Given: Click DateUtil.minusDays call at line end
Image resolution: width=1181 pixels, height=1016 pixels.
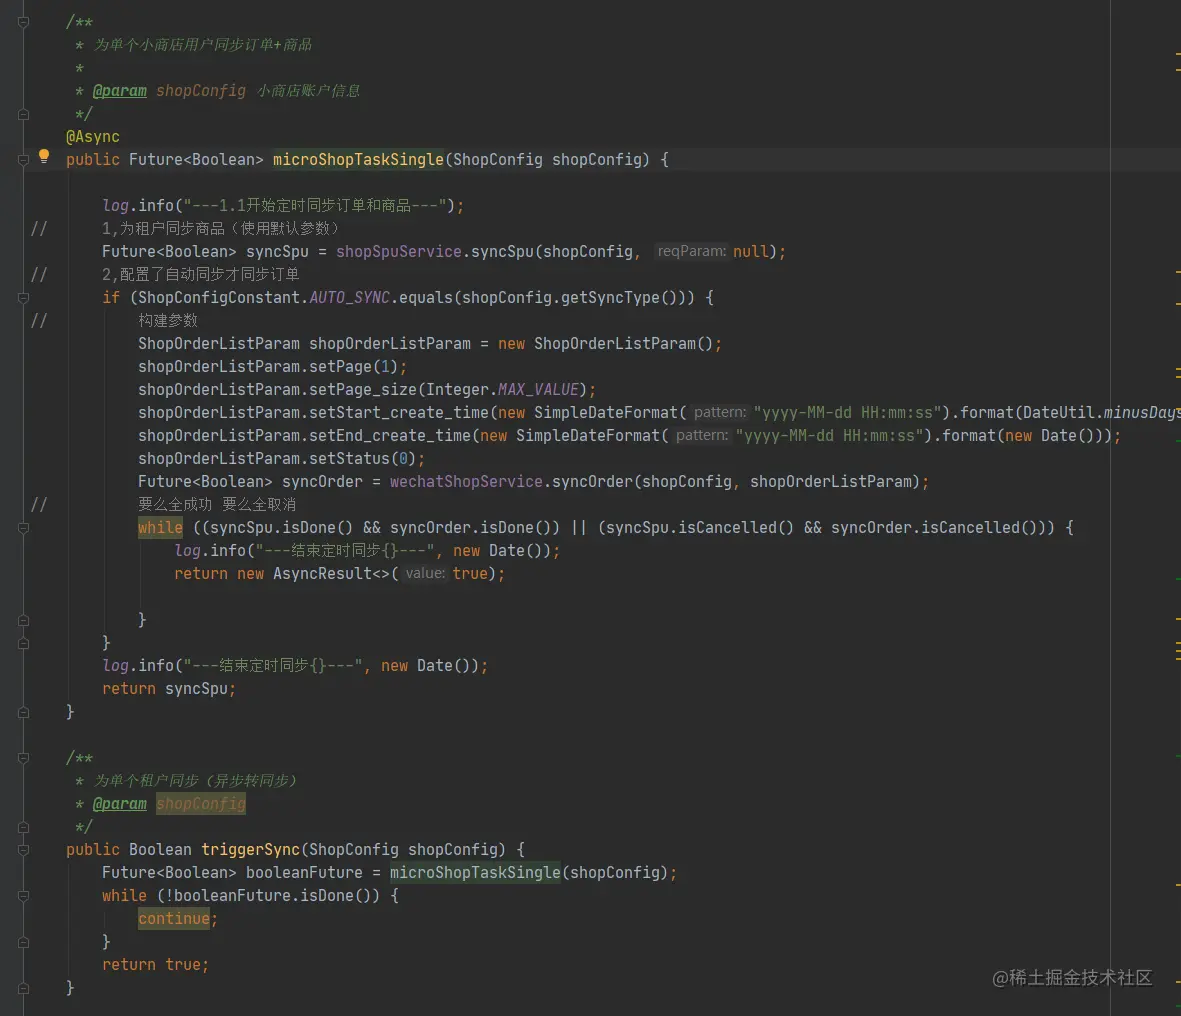Looking at the screenshot, I should coord(1101,413).
